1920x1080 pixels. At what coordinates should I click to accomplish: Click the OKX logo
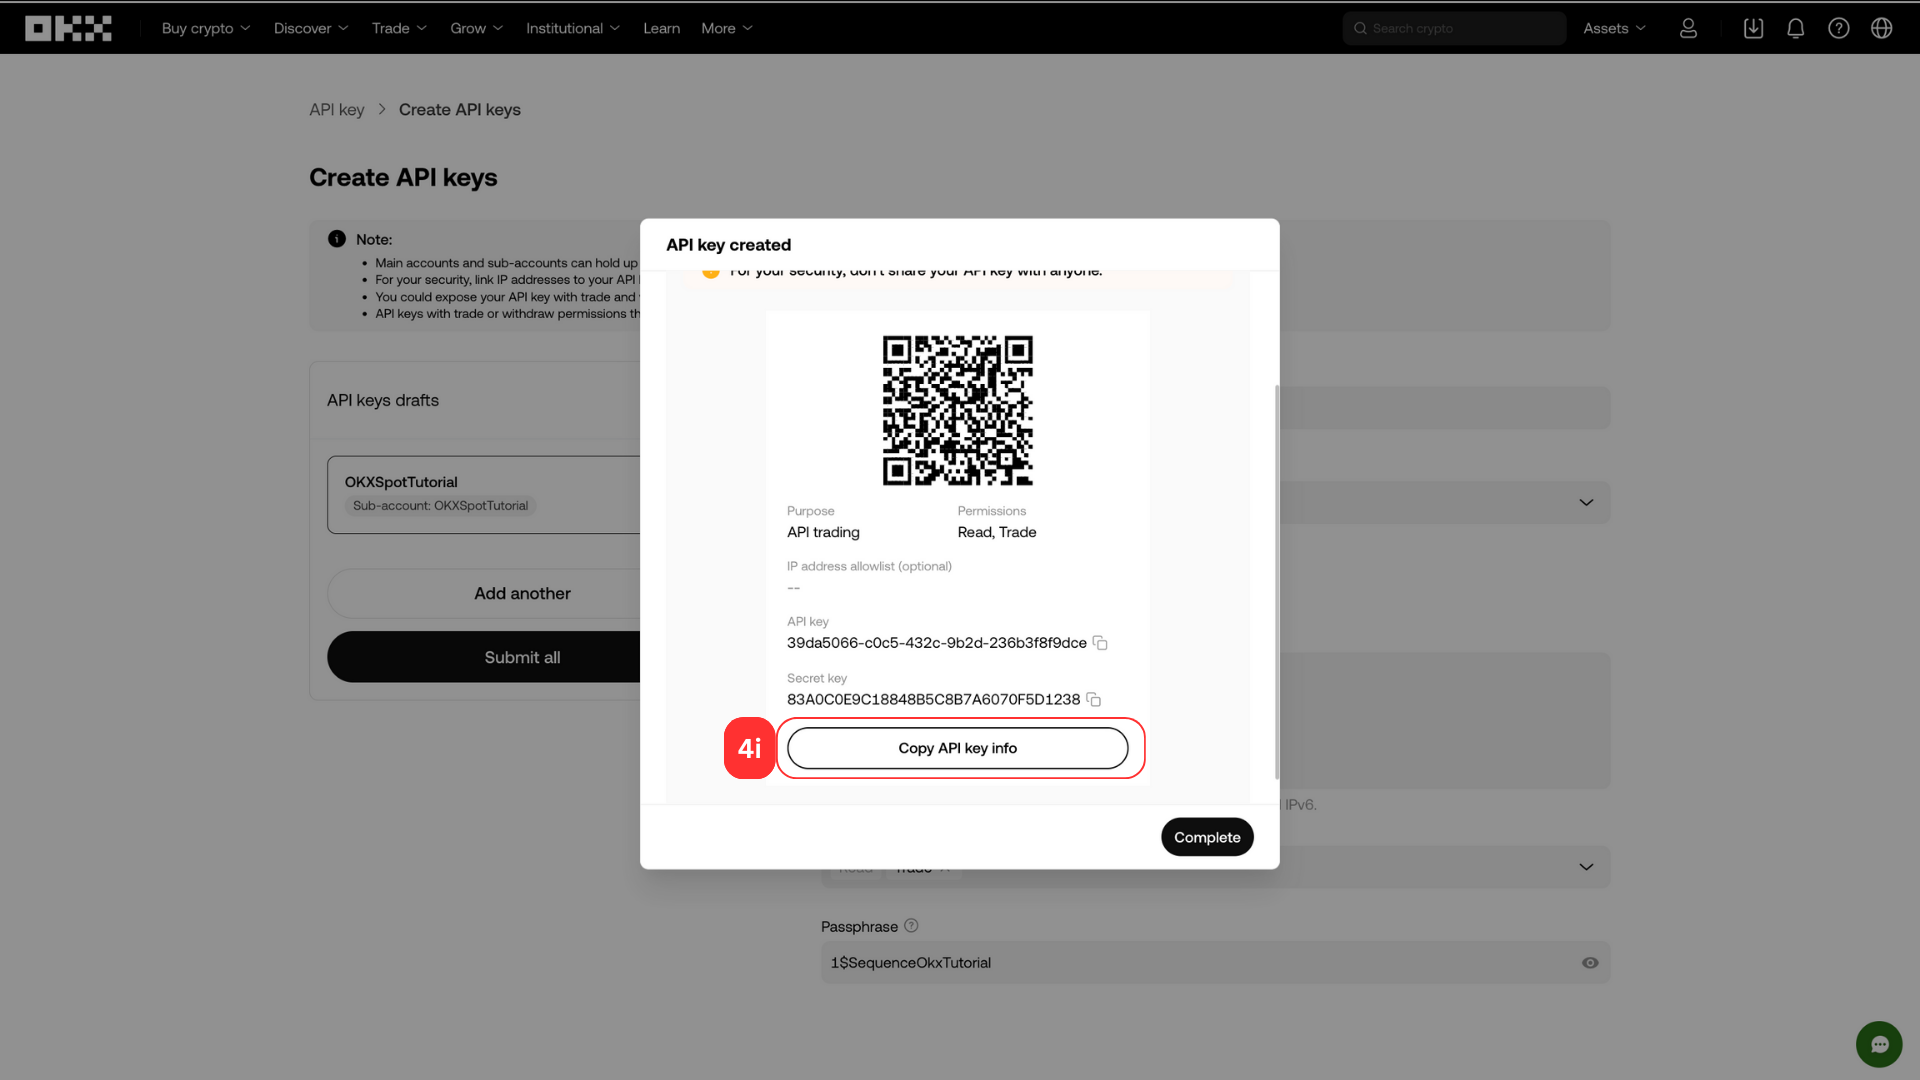[68, 28]
